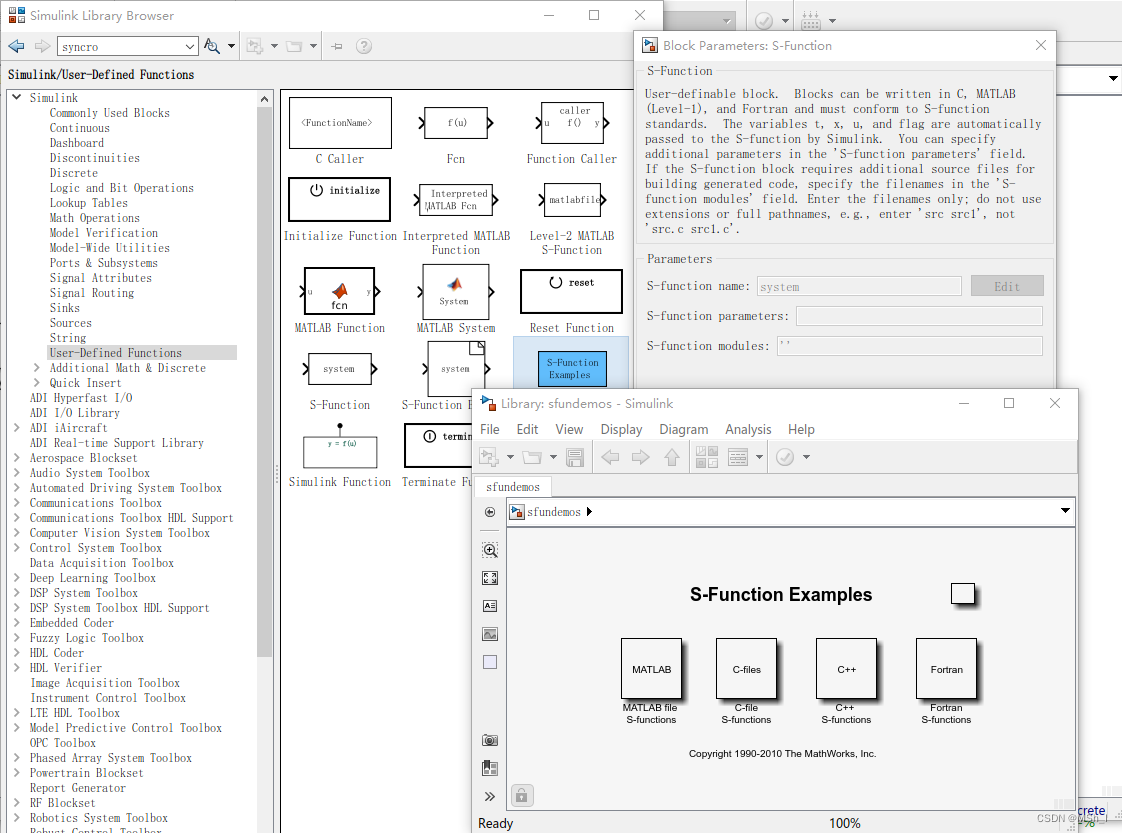Open the Display menu in sfundemos
This screenshot has height=833, width=1122.
(621, 429)
